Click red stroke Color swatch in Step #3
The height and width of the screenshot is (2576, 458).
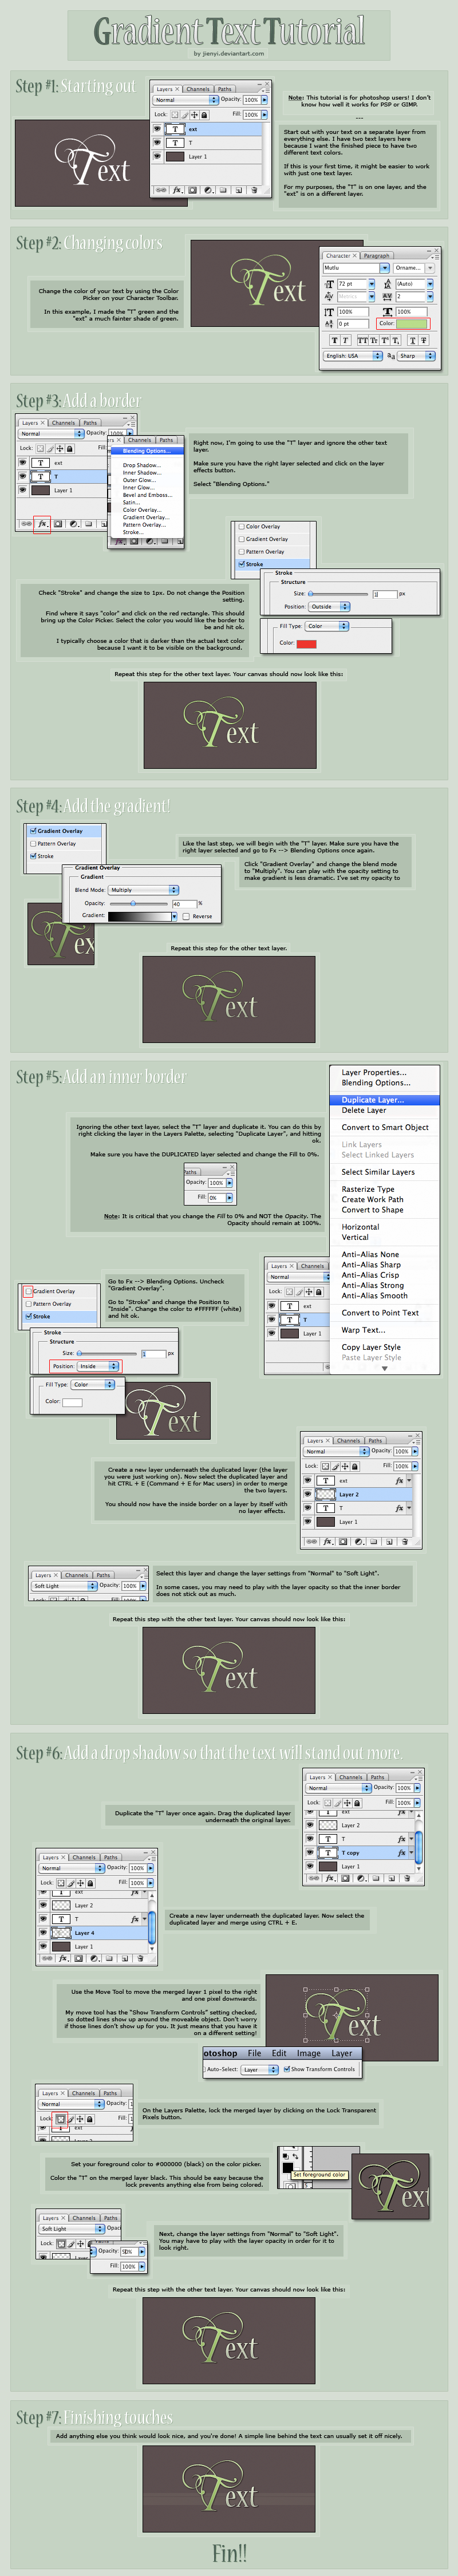click(307, 643)
